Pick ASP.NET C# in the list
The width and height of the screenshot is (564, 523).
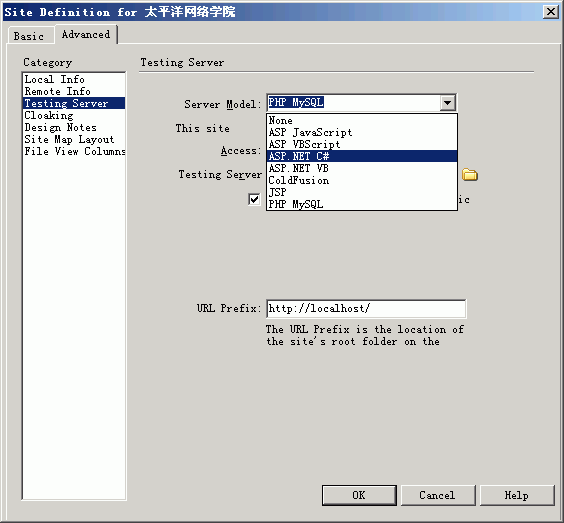pyautogui.click(x=362, y=156)
